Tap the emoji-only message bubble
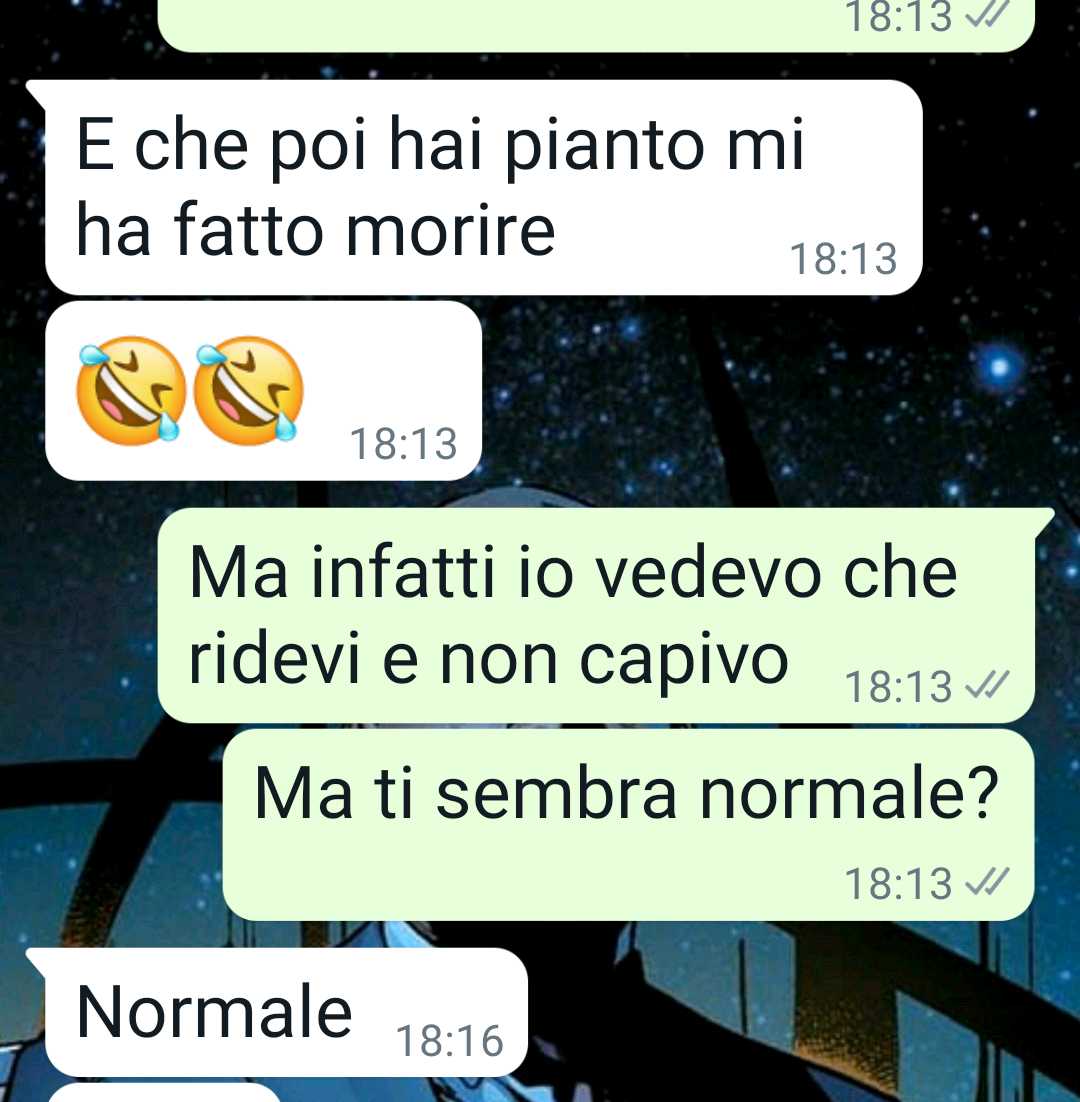Image resolution: width=1080 pixels, height=1102 pixels. coord(264,391)
